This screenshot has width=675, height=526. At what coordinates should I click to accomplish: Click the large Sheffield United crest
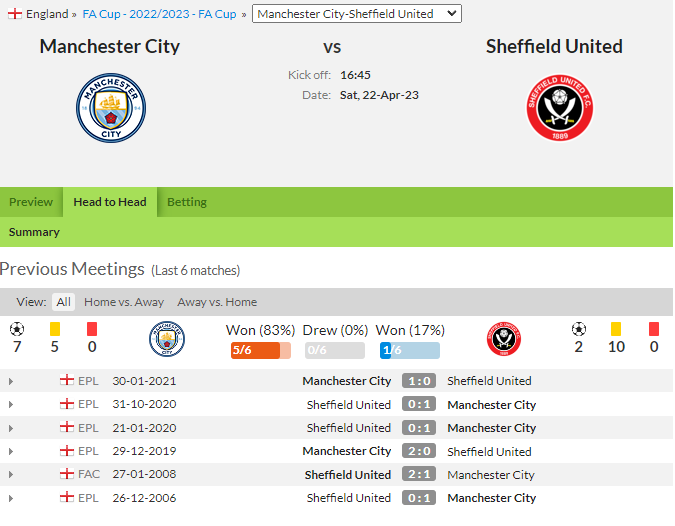(560, 108)
